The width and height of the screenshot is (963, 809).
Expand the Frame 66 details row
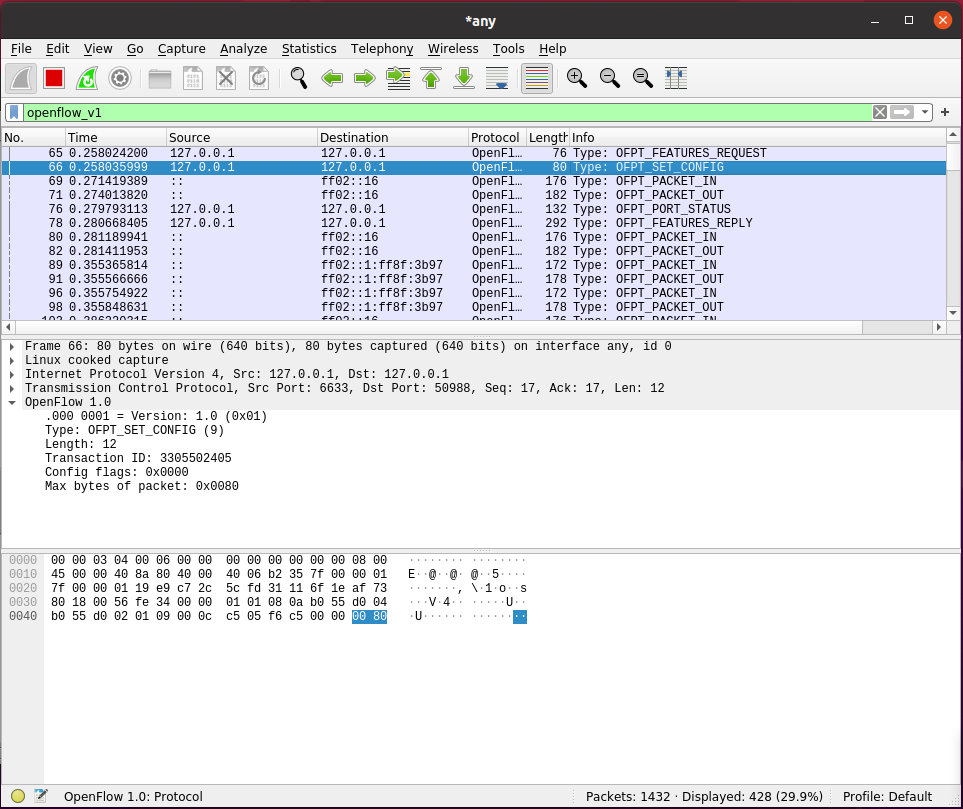(12, 346)
